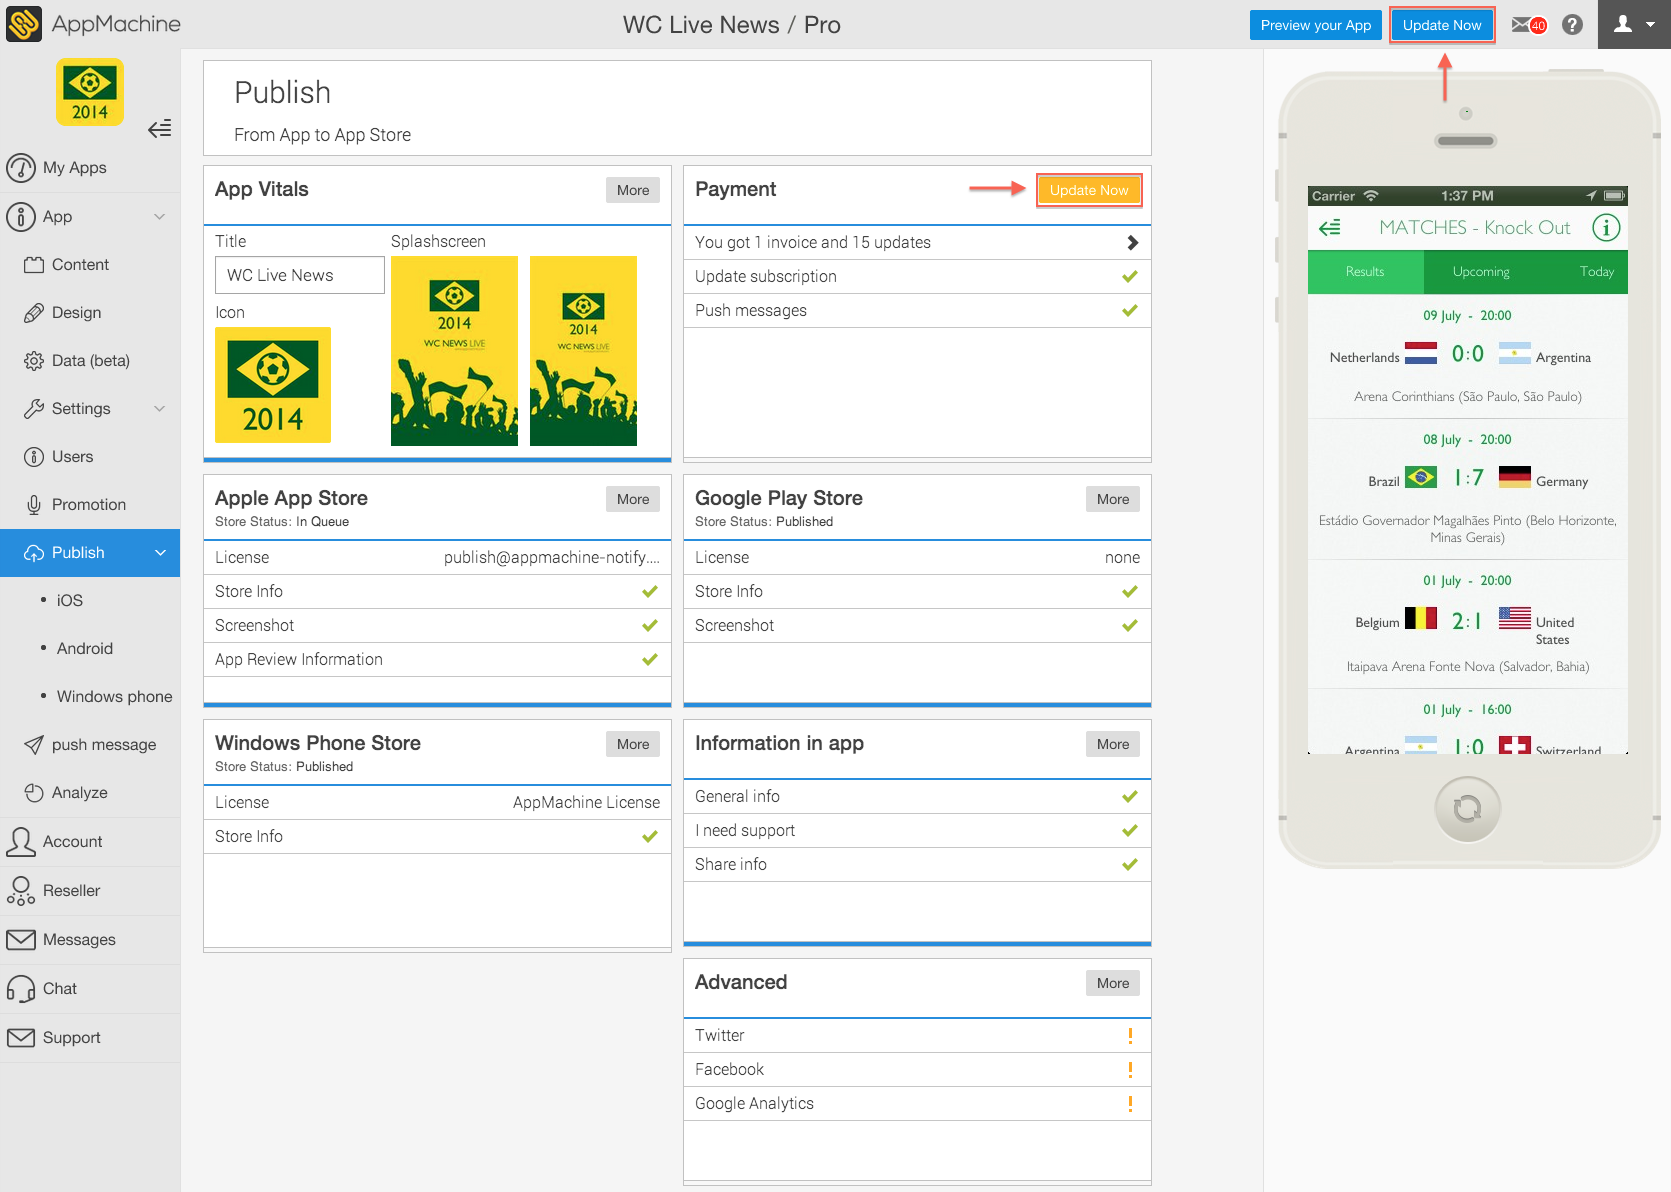
Task: Click the Settings wrench icon
Action: [34, 409]
